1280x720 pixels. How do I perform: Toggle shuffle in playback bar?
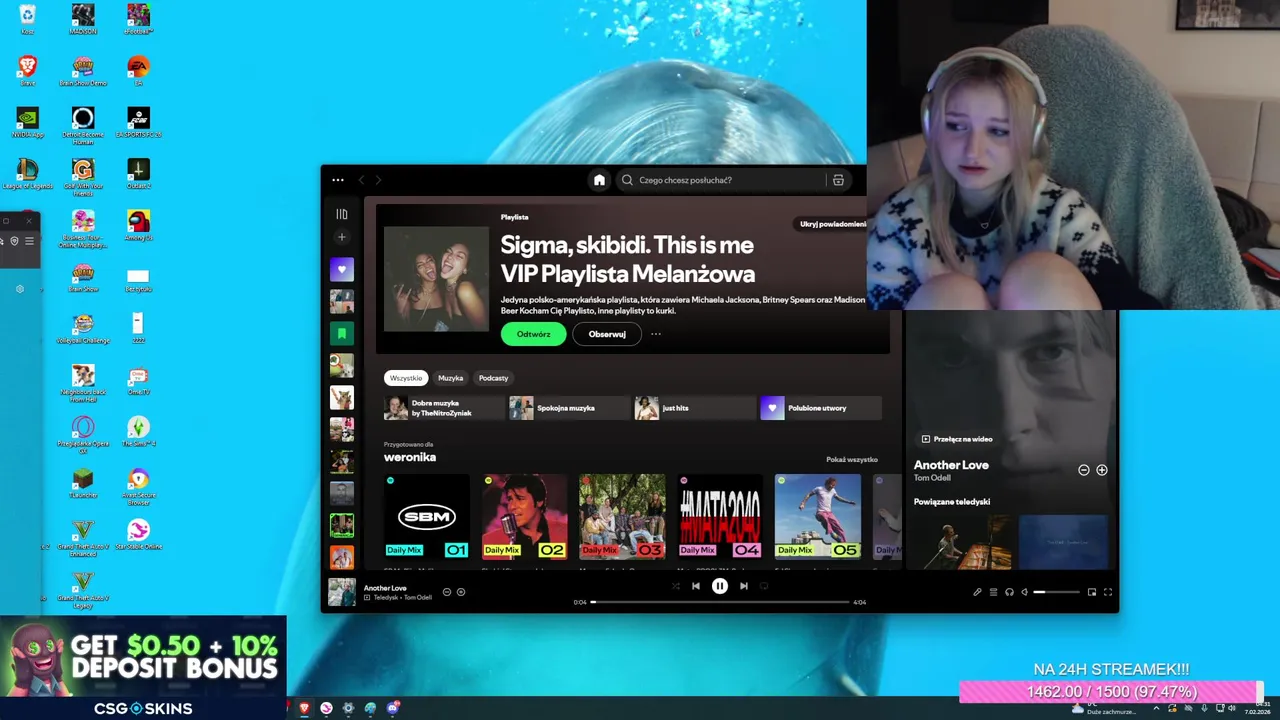675,586
